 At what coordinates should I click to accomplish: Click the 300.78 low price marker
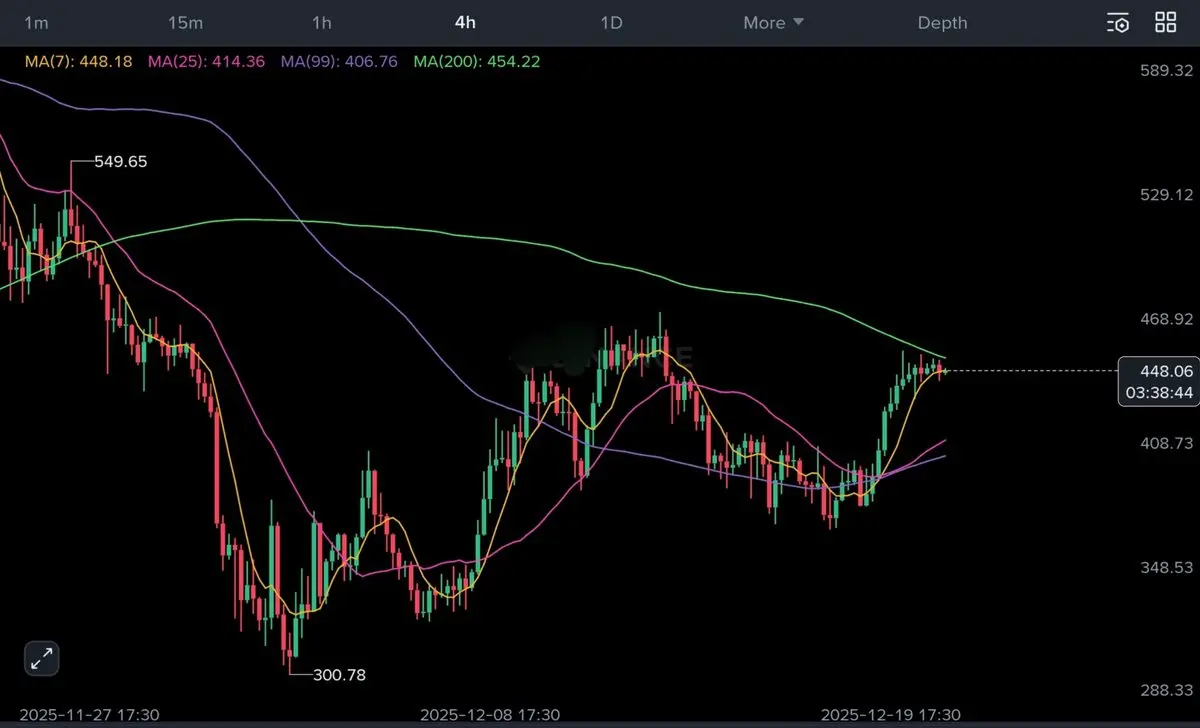click(x=339, y=675)
